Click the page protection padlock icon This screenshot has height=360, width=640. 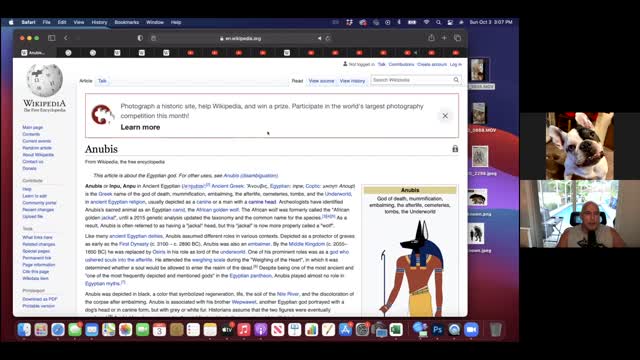point(455,149)
